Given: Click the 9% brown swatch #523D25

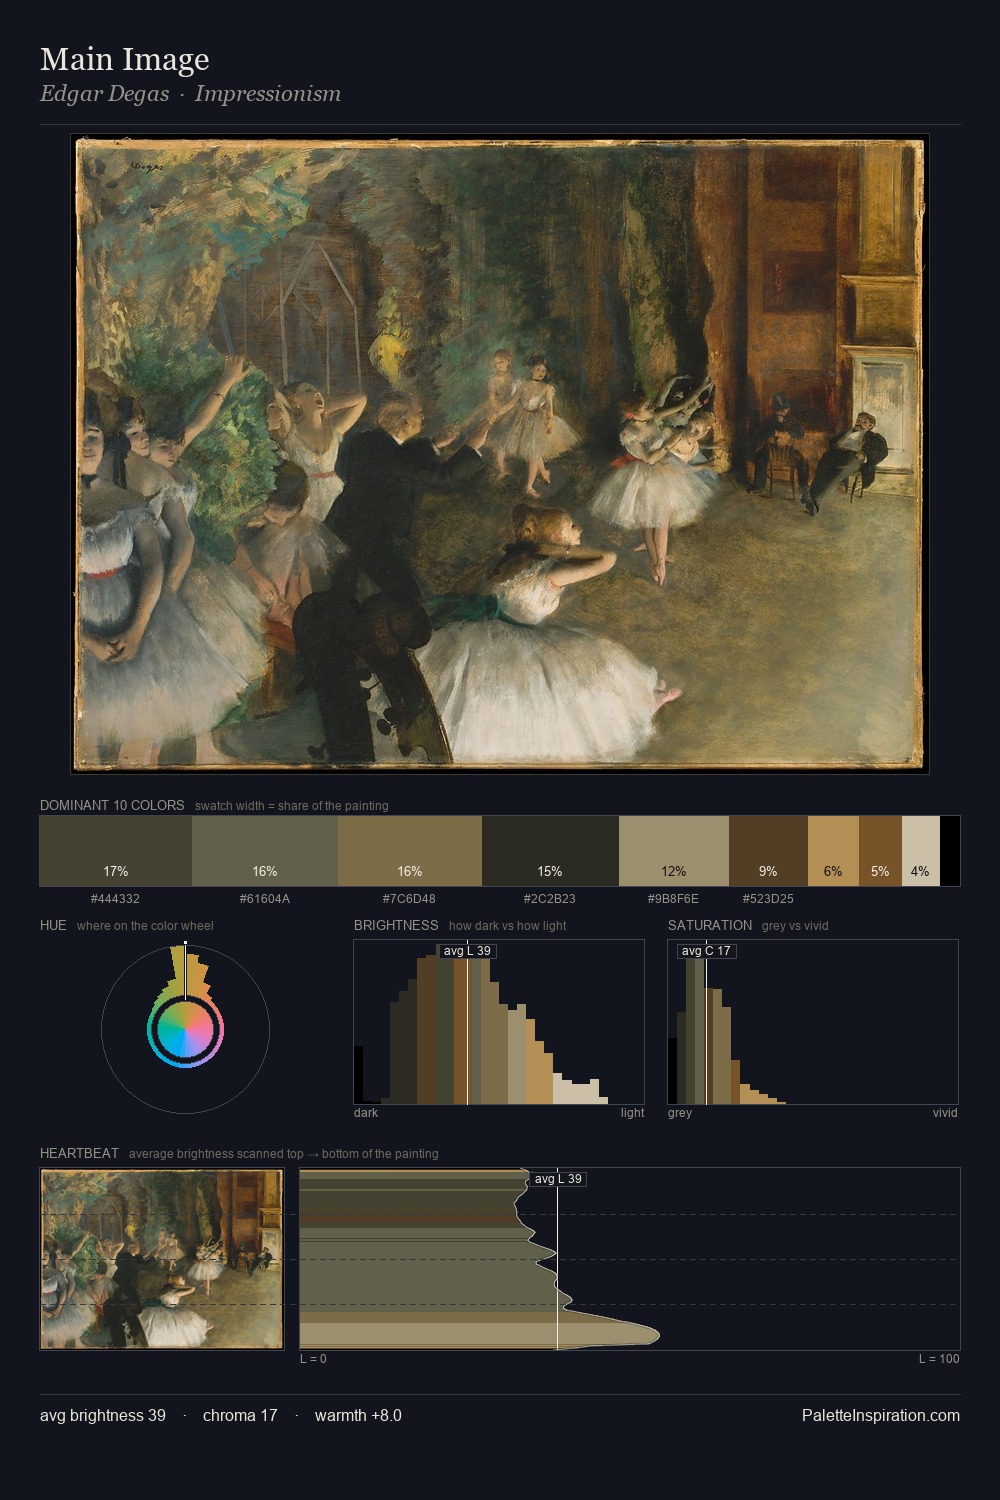Looking at the screenshot, I should tap(768, 851).
